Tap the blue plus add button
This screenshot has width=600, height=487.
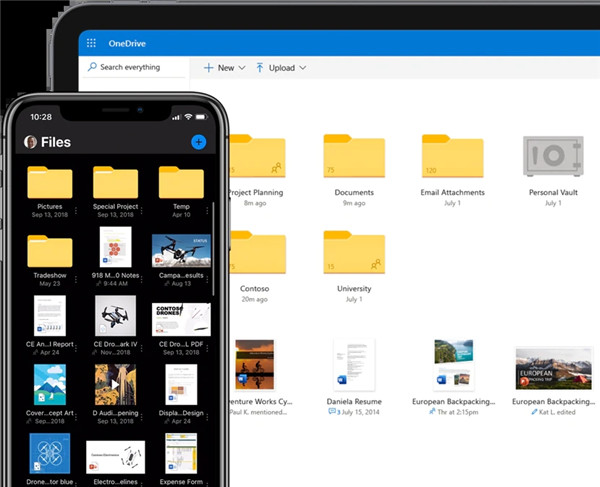click(x=198, y=142)
